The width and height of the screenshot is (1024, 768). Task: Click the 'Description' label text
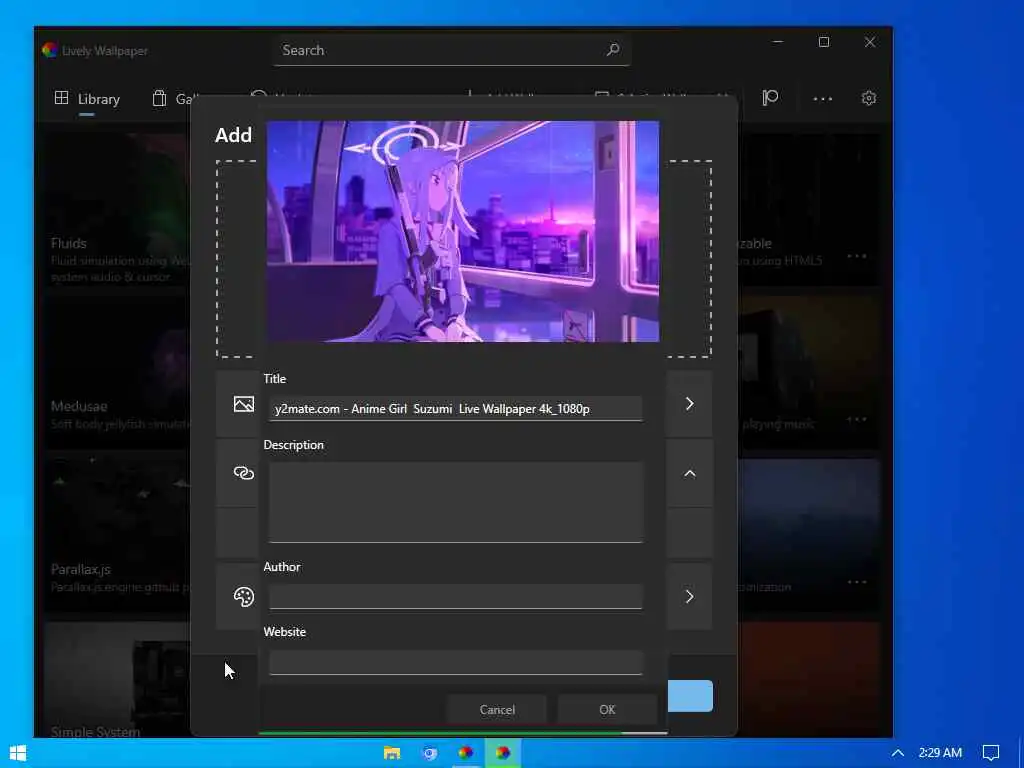(x=293, y=445)
